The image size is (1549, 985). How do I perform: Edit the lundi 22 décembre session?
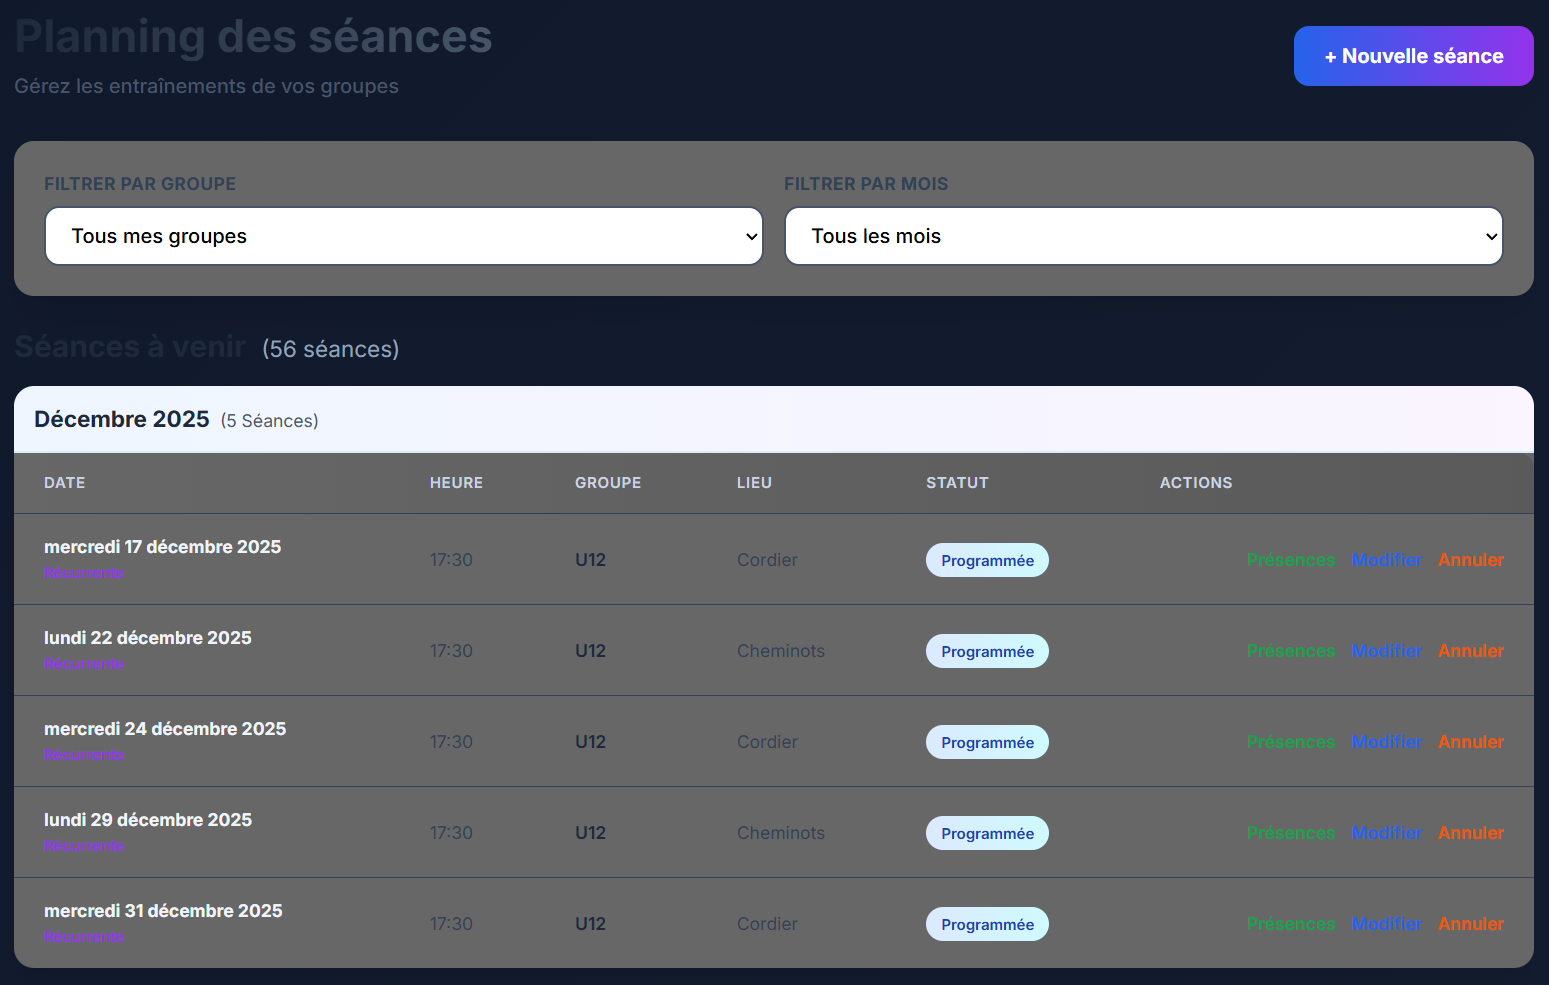click(1386, 651)
